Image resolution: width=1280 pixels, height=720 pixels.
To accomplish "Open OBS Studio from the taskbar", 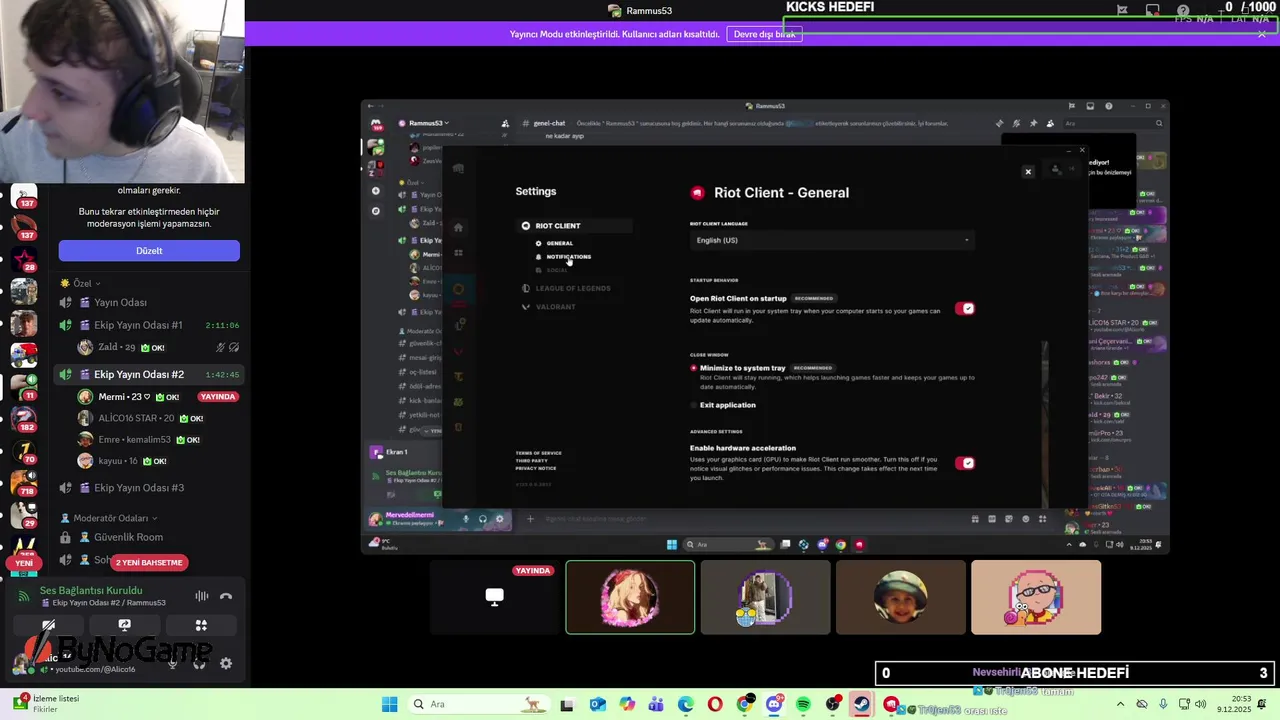I will click(x=833, y=704).
